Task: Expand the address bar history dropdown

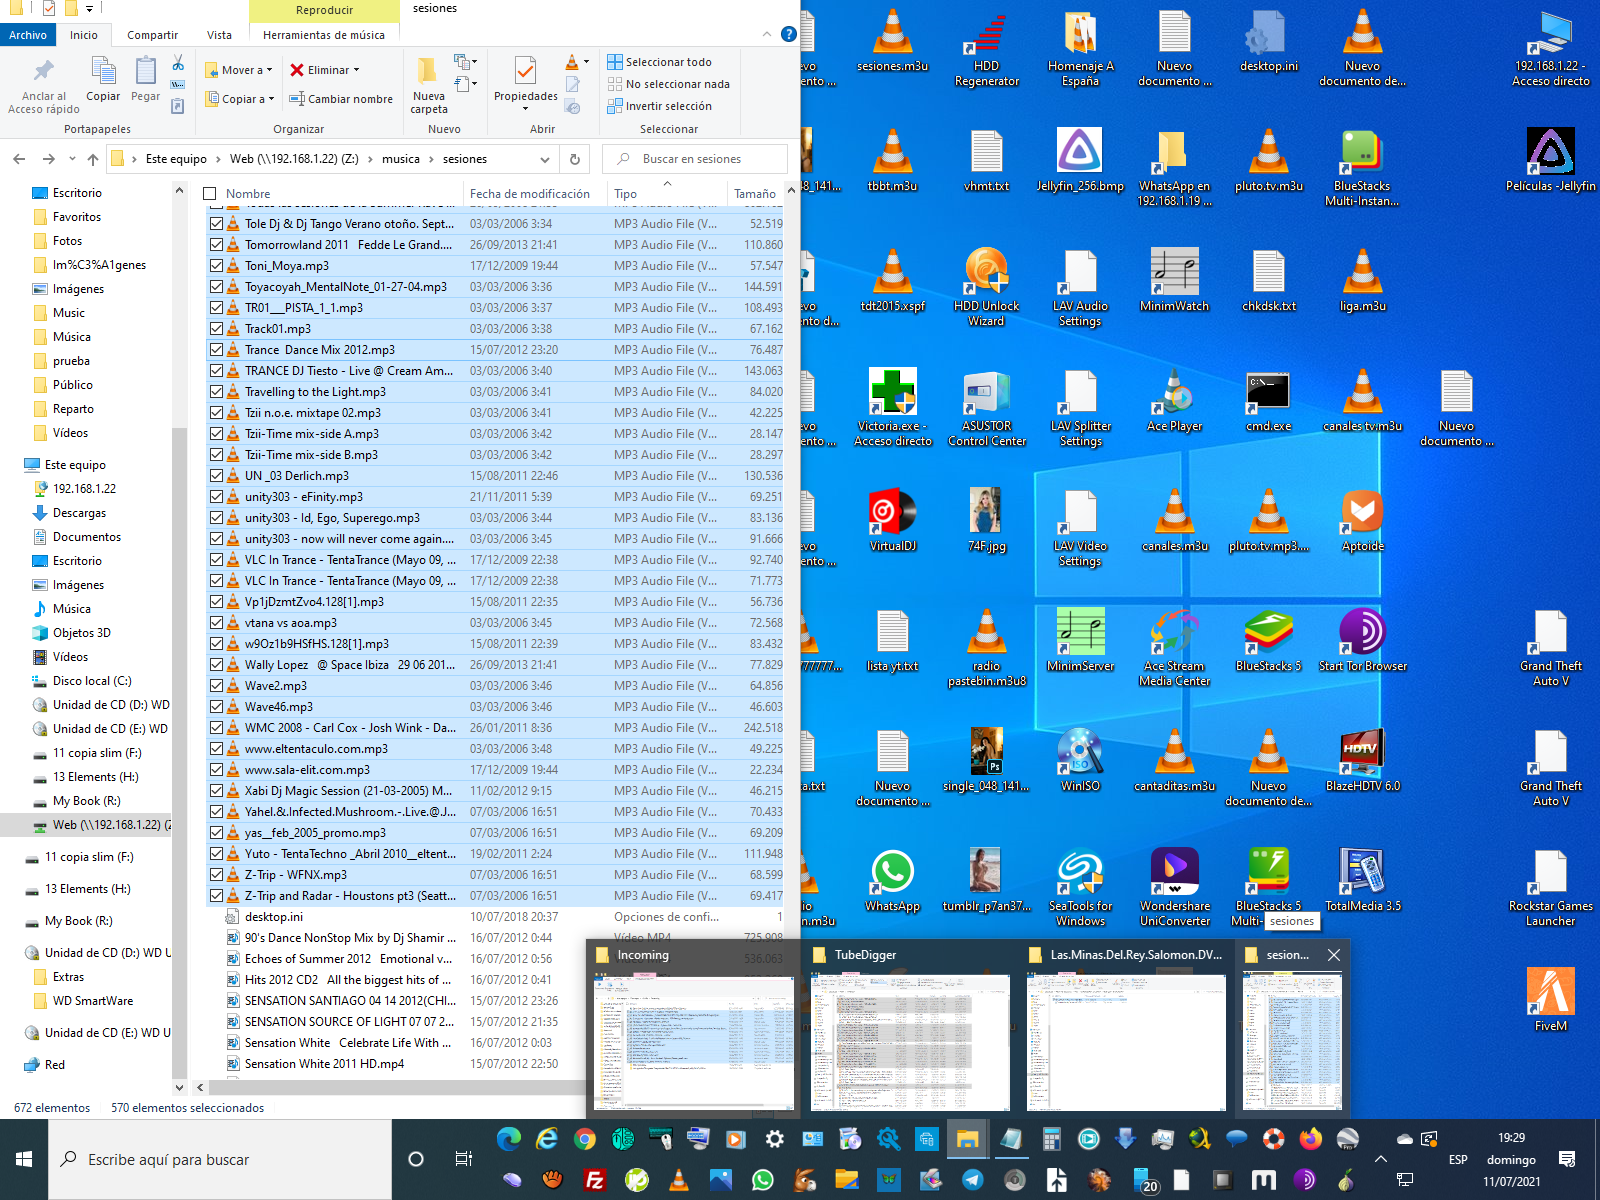Action: coord(545,159)
